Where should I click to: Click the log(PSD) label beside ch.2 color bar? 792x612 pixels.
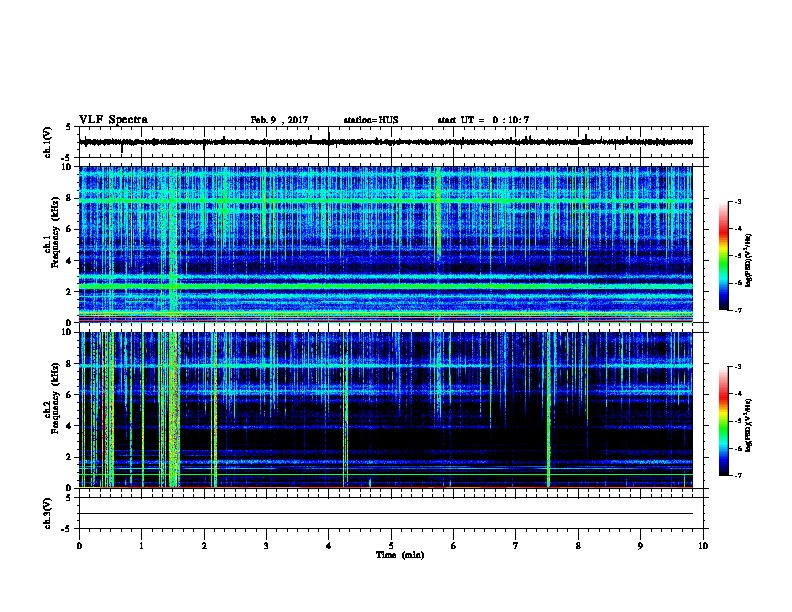coord(748,425)
